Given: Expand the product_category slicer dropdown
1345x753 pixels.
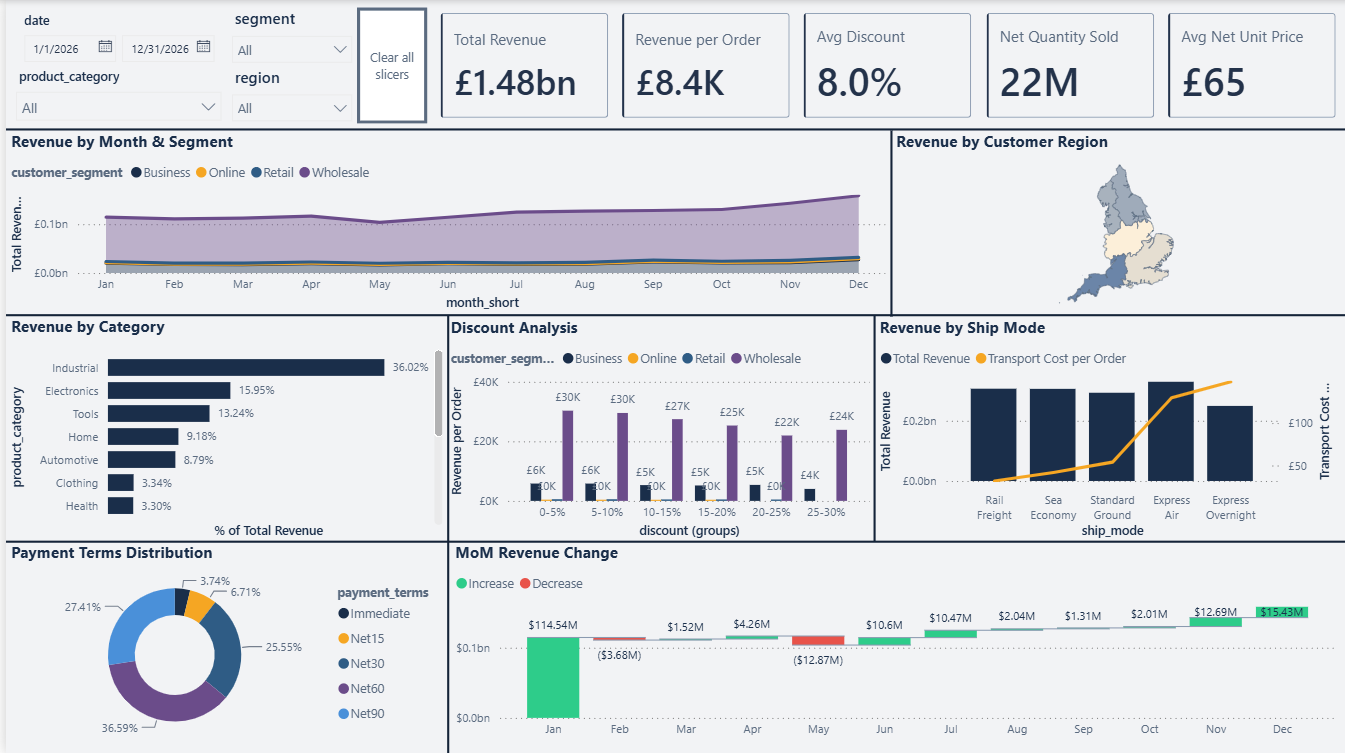Looking at the screenshot, I should [x=209, y=107].
